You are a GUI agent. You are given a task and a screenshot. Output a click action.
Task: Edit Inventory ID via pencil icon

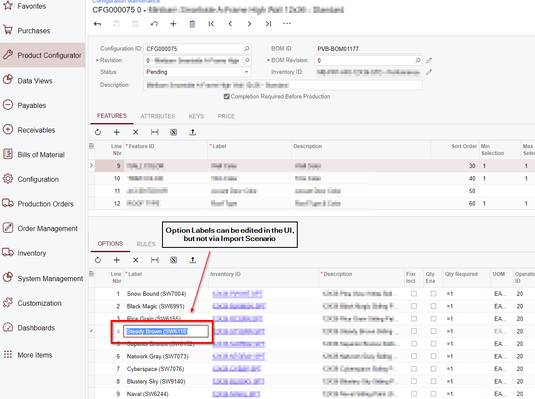(x=429, y=72)
